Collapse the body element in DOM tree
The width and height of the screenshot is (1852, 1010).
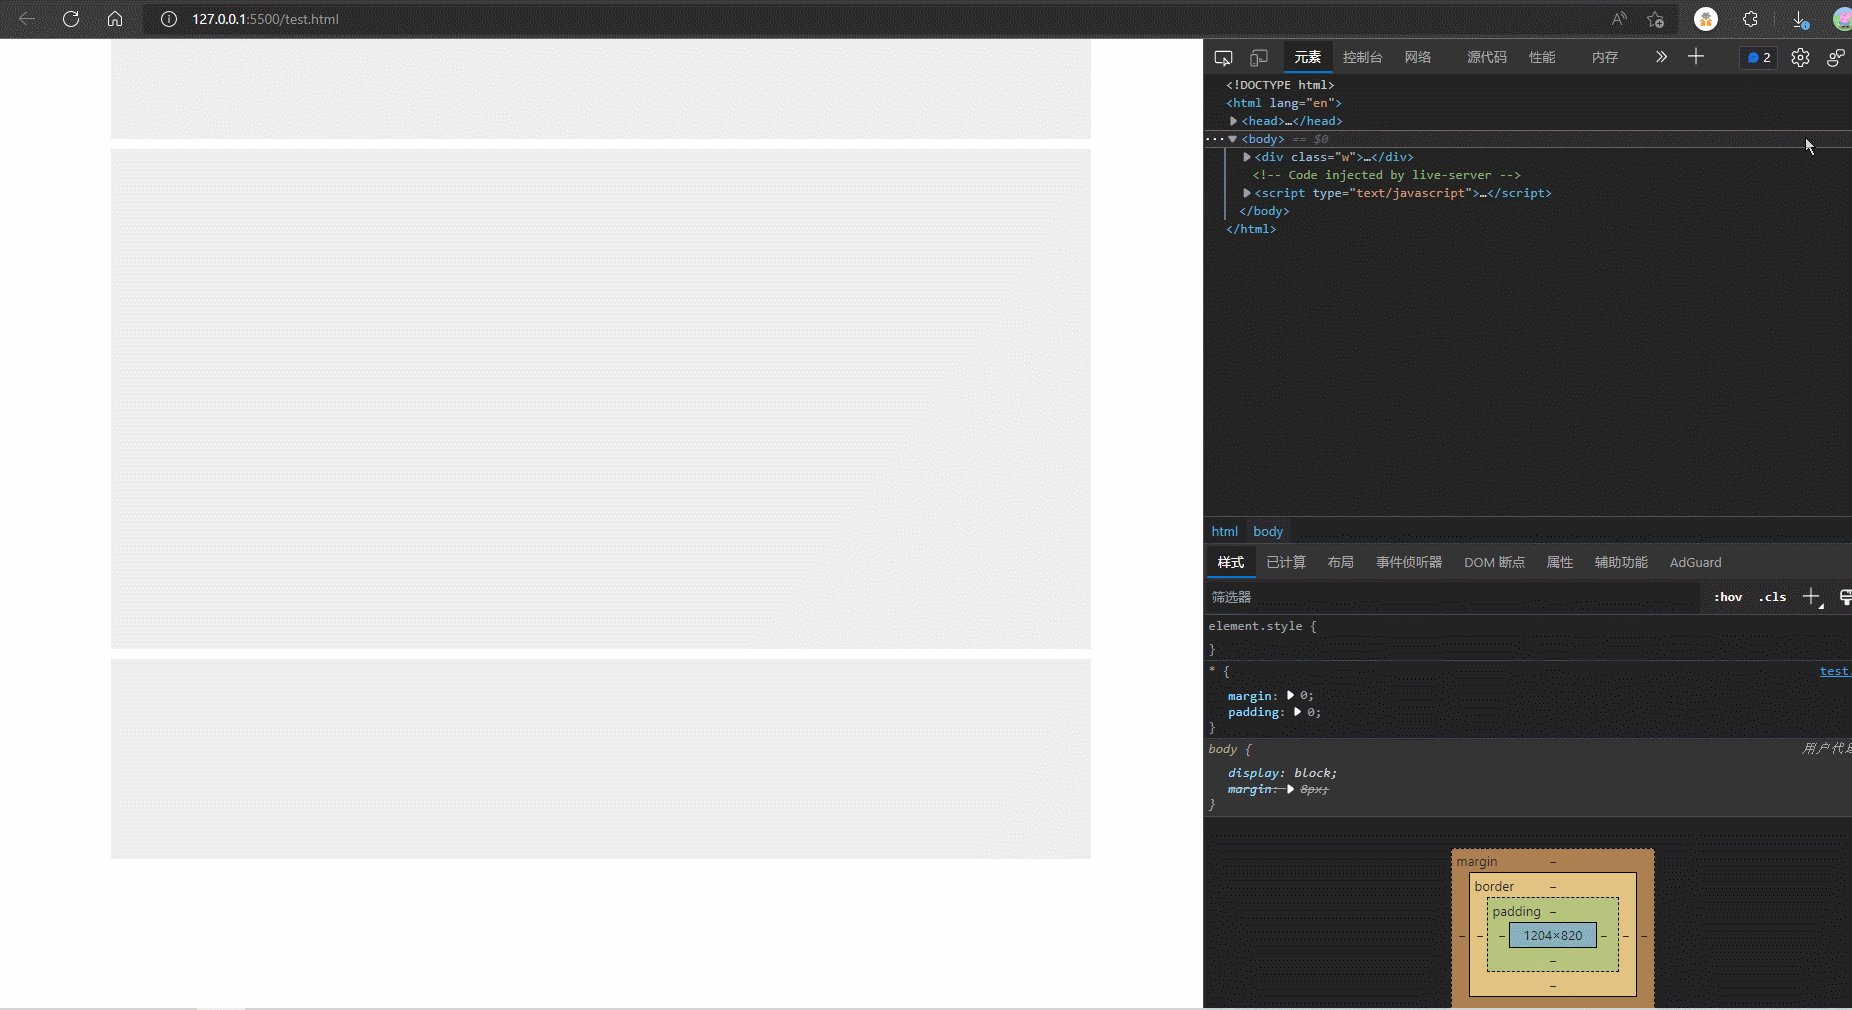1234,139
